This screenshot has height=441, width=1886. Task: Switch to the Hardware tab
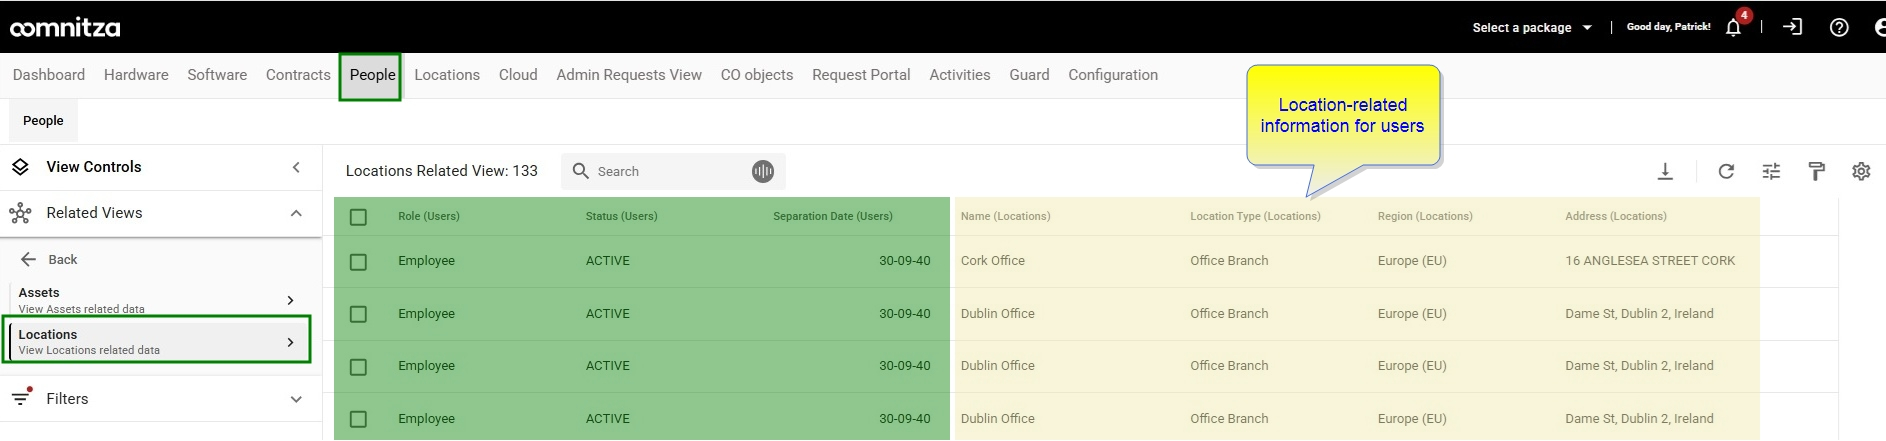click(136, 75)
